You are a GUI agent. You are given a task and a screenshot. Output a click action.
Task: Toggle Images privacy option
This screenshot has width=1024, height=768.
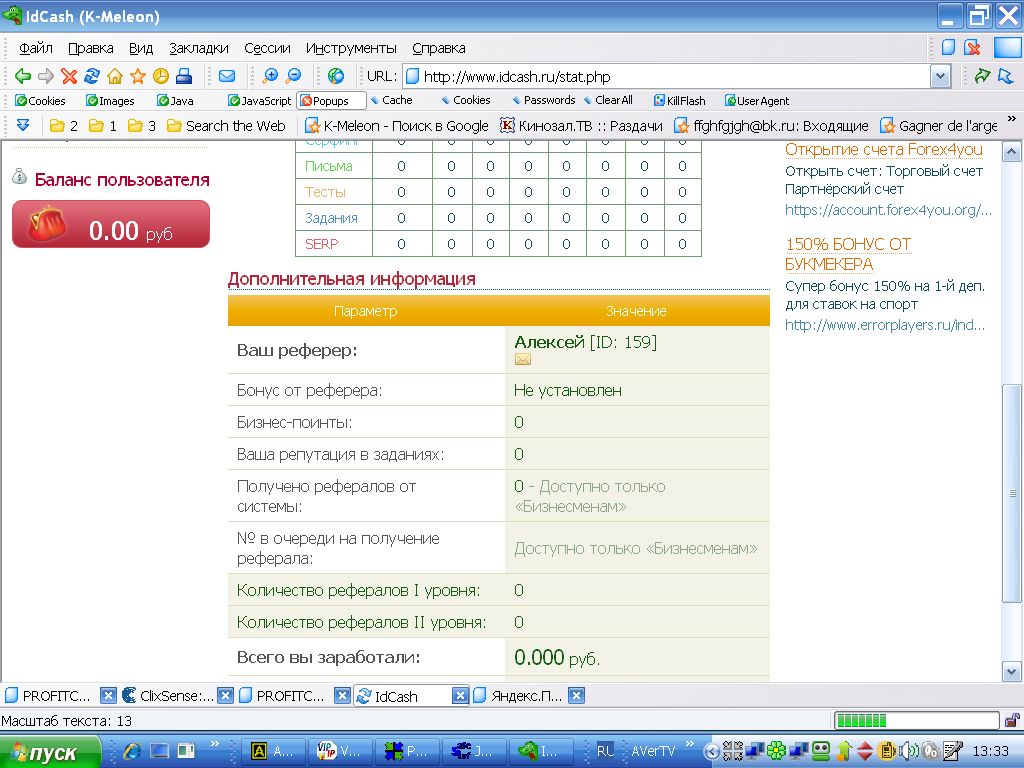pos(110,101)
